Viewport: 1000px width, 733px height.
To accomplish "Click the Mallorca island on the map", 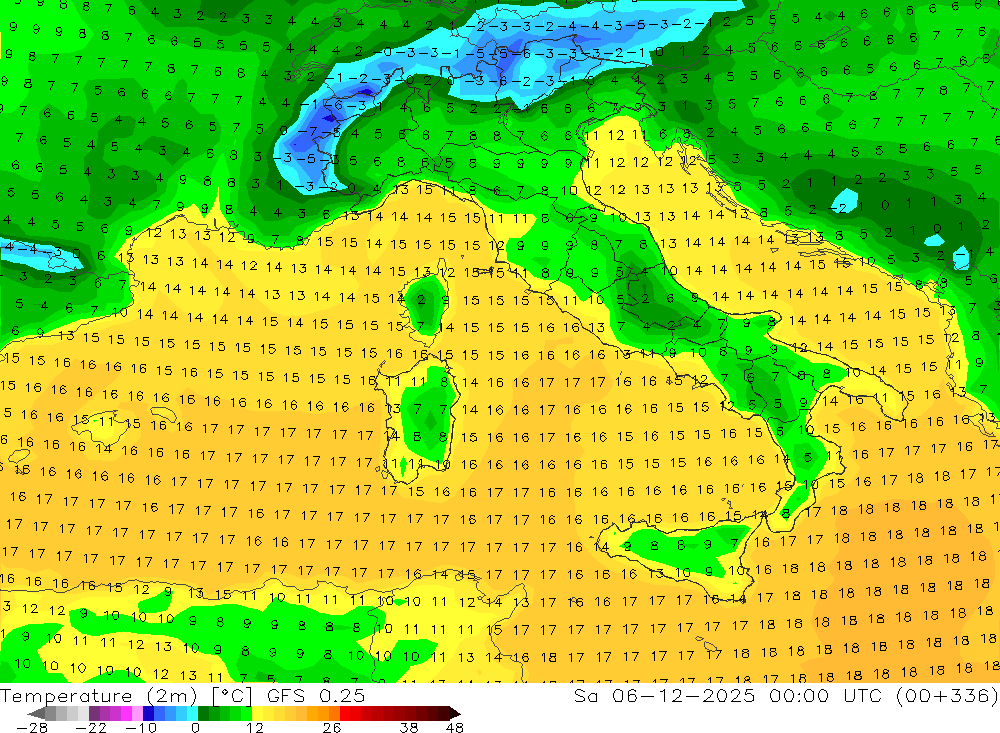I will (x=99, y=429).
